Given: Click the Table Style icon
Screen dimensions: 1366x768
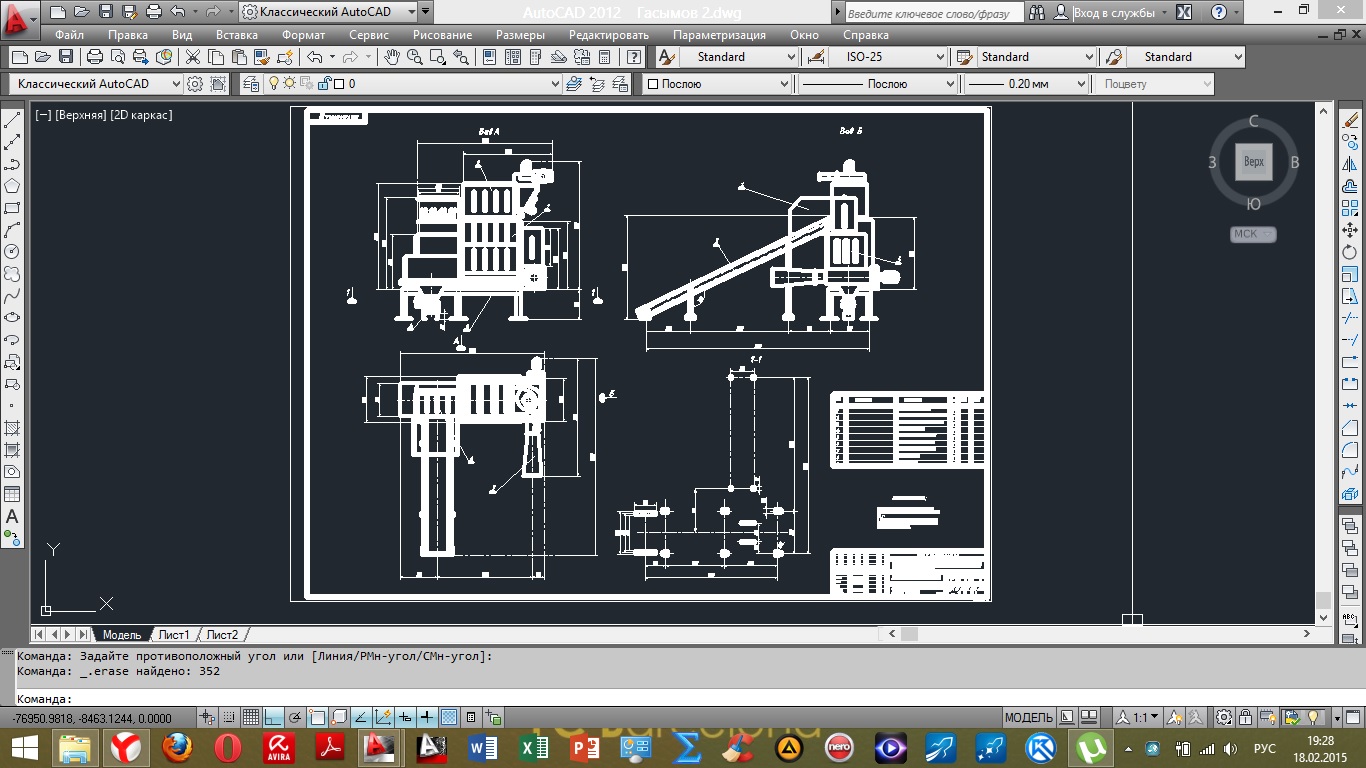Looking at the screenshot, I should [965, 57].
